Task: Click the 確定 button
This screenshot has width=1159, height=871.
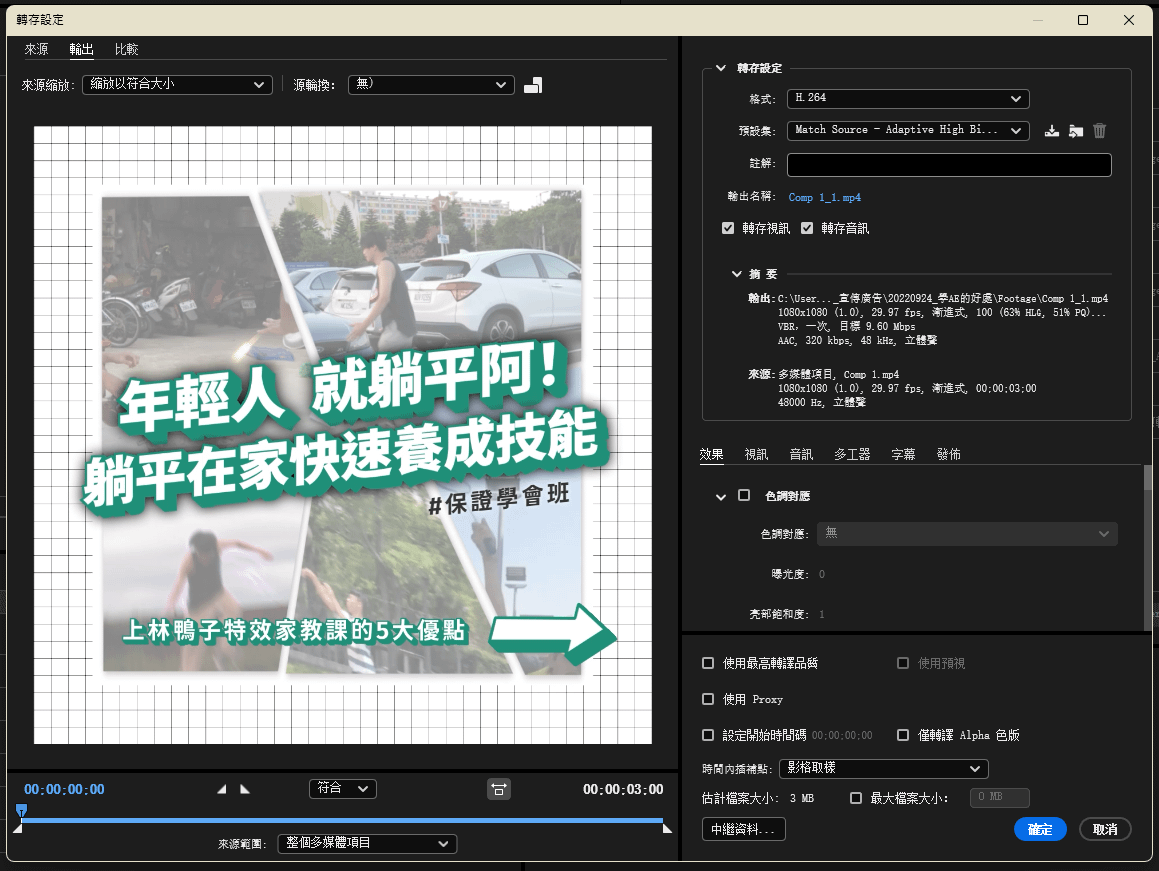Action: 1040,829
